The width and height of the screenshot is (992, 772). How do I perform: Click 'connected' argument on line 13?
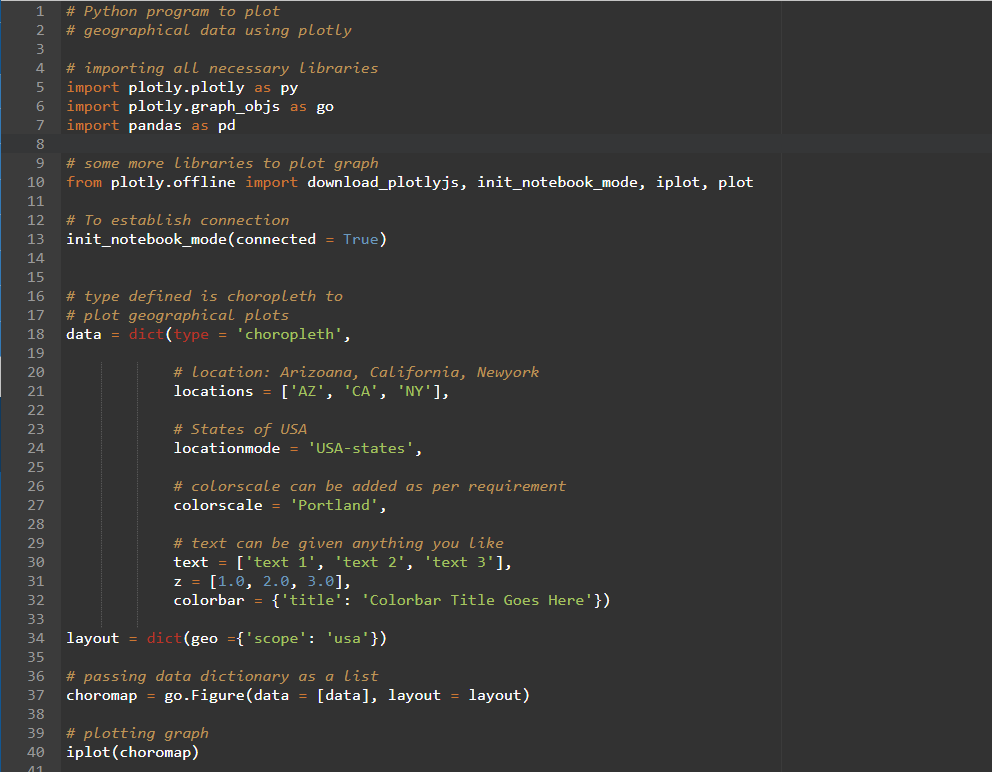(x=275, y=239)
